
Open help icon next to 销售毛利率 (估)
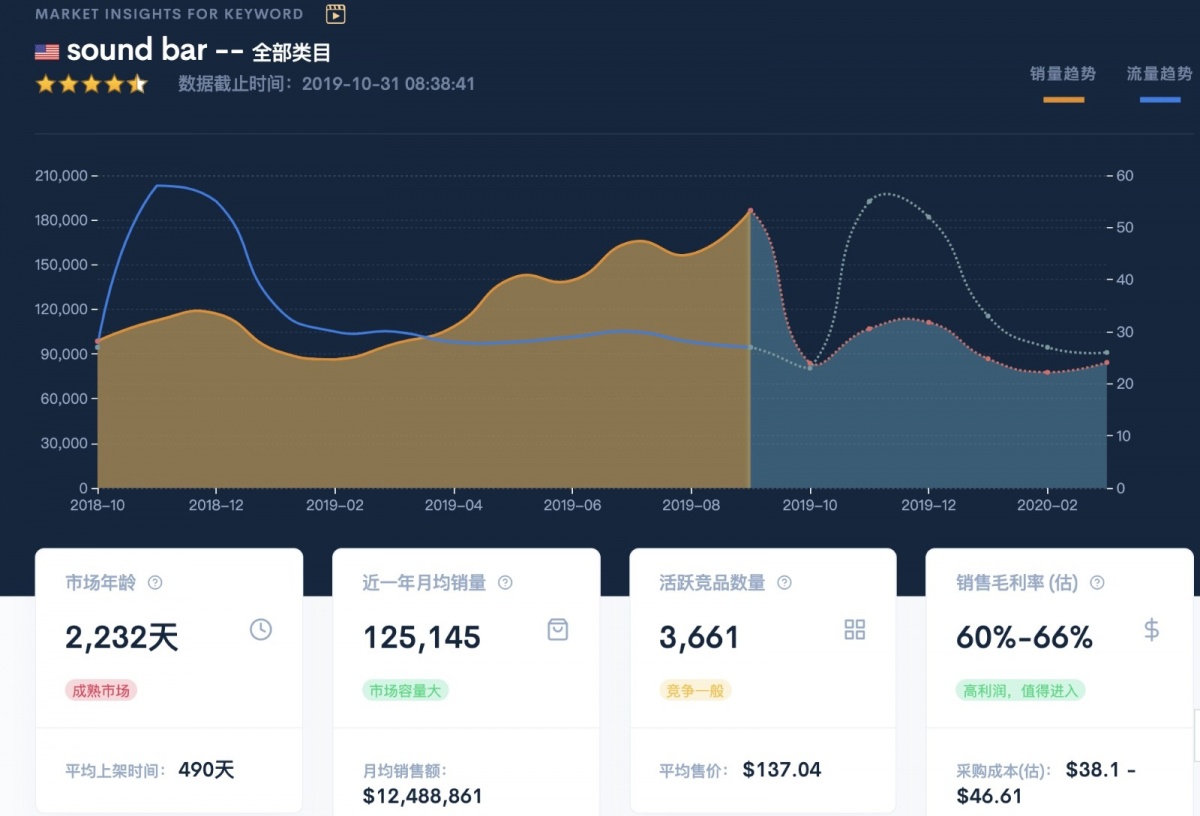[x=1097, y=583]
